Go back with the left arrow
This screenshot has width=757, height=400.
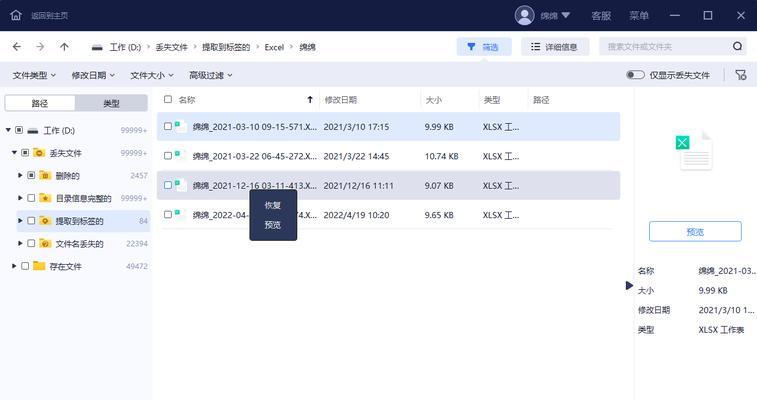click(x=17, y=47)
